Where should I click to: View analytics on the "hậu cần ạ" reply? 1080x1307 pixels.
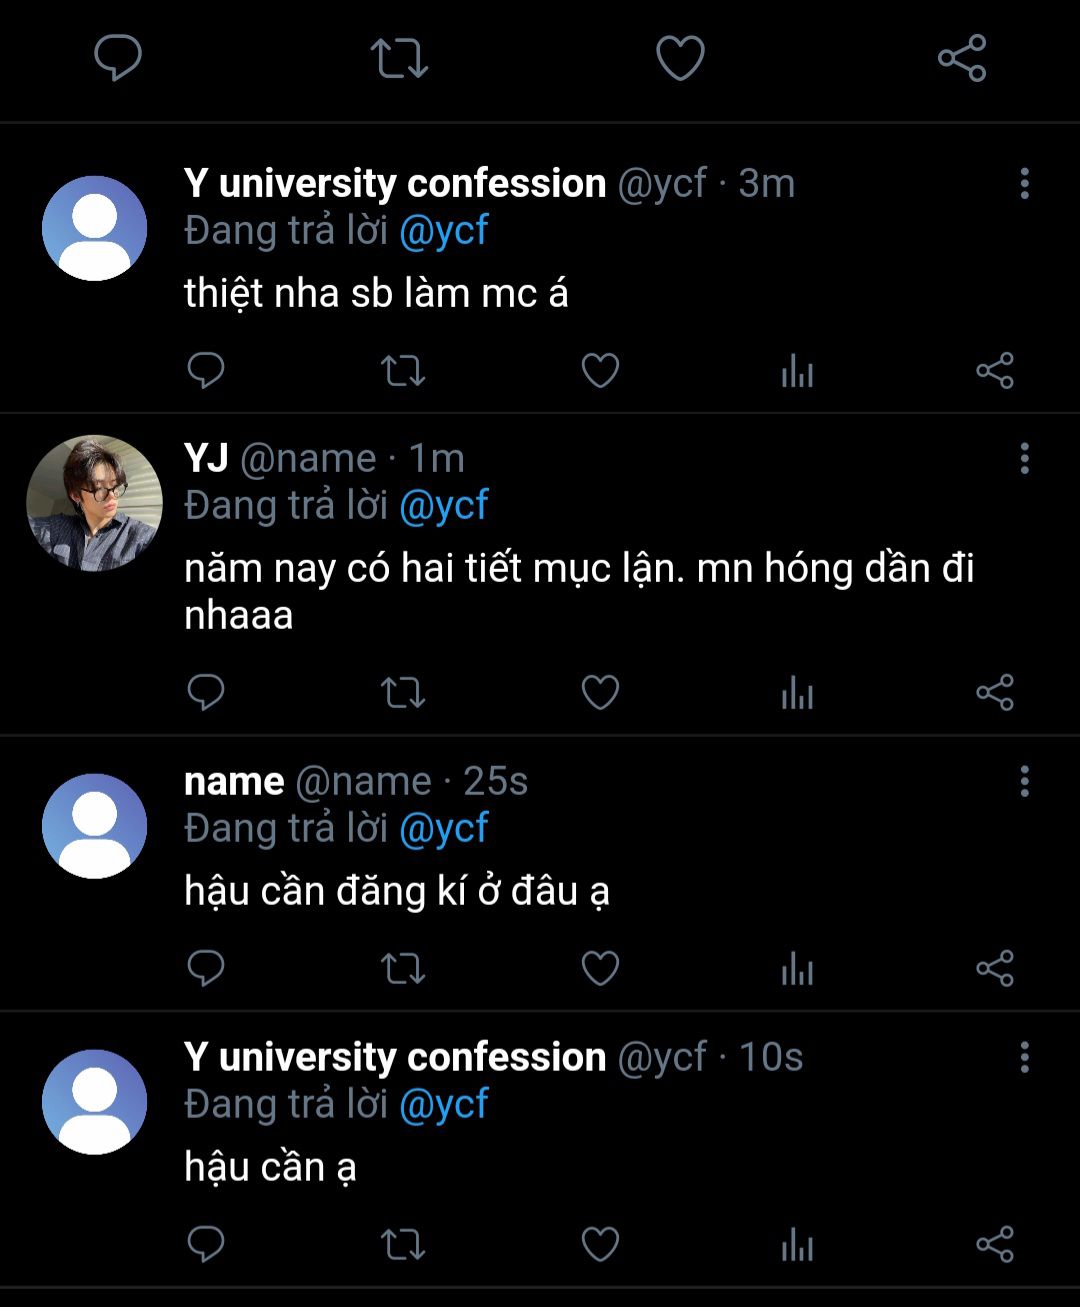797,1244
